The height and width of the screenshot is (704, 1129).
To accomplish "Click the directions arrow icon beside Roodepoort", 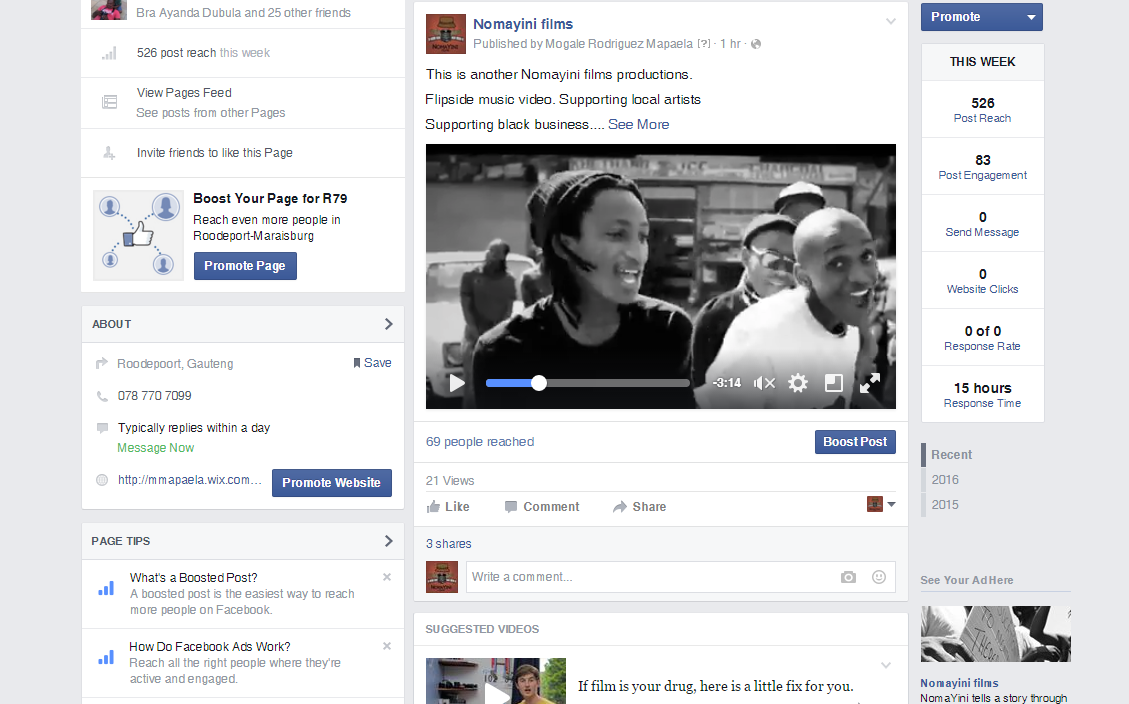I will coord(102,364).
